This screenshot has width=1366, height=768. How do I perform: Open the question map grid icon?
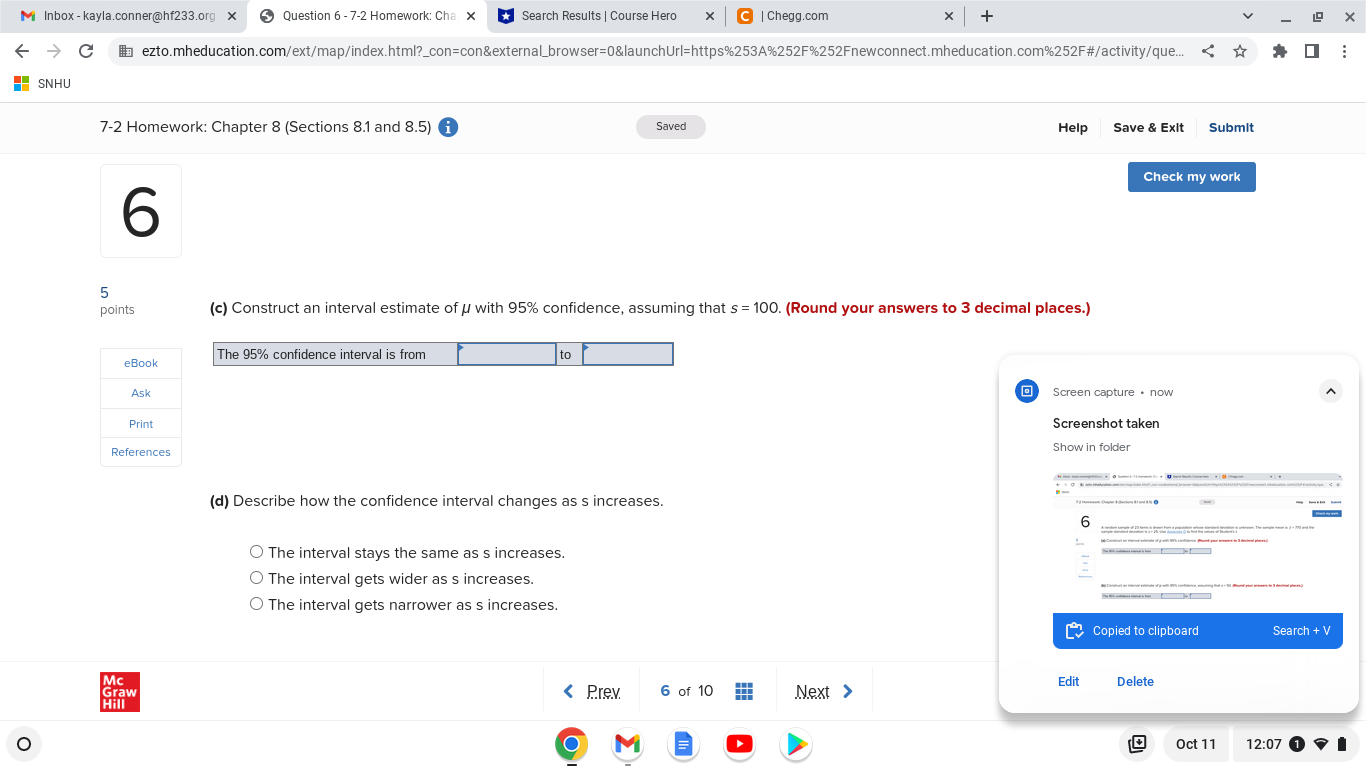tap(744, 690)
